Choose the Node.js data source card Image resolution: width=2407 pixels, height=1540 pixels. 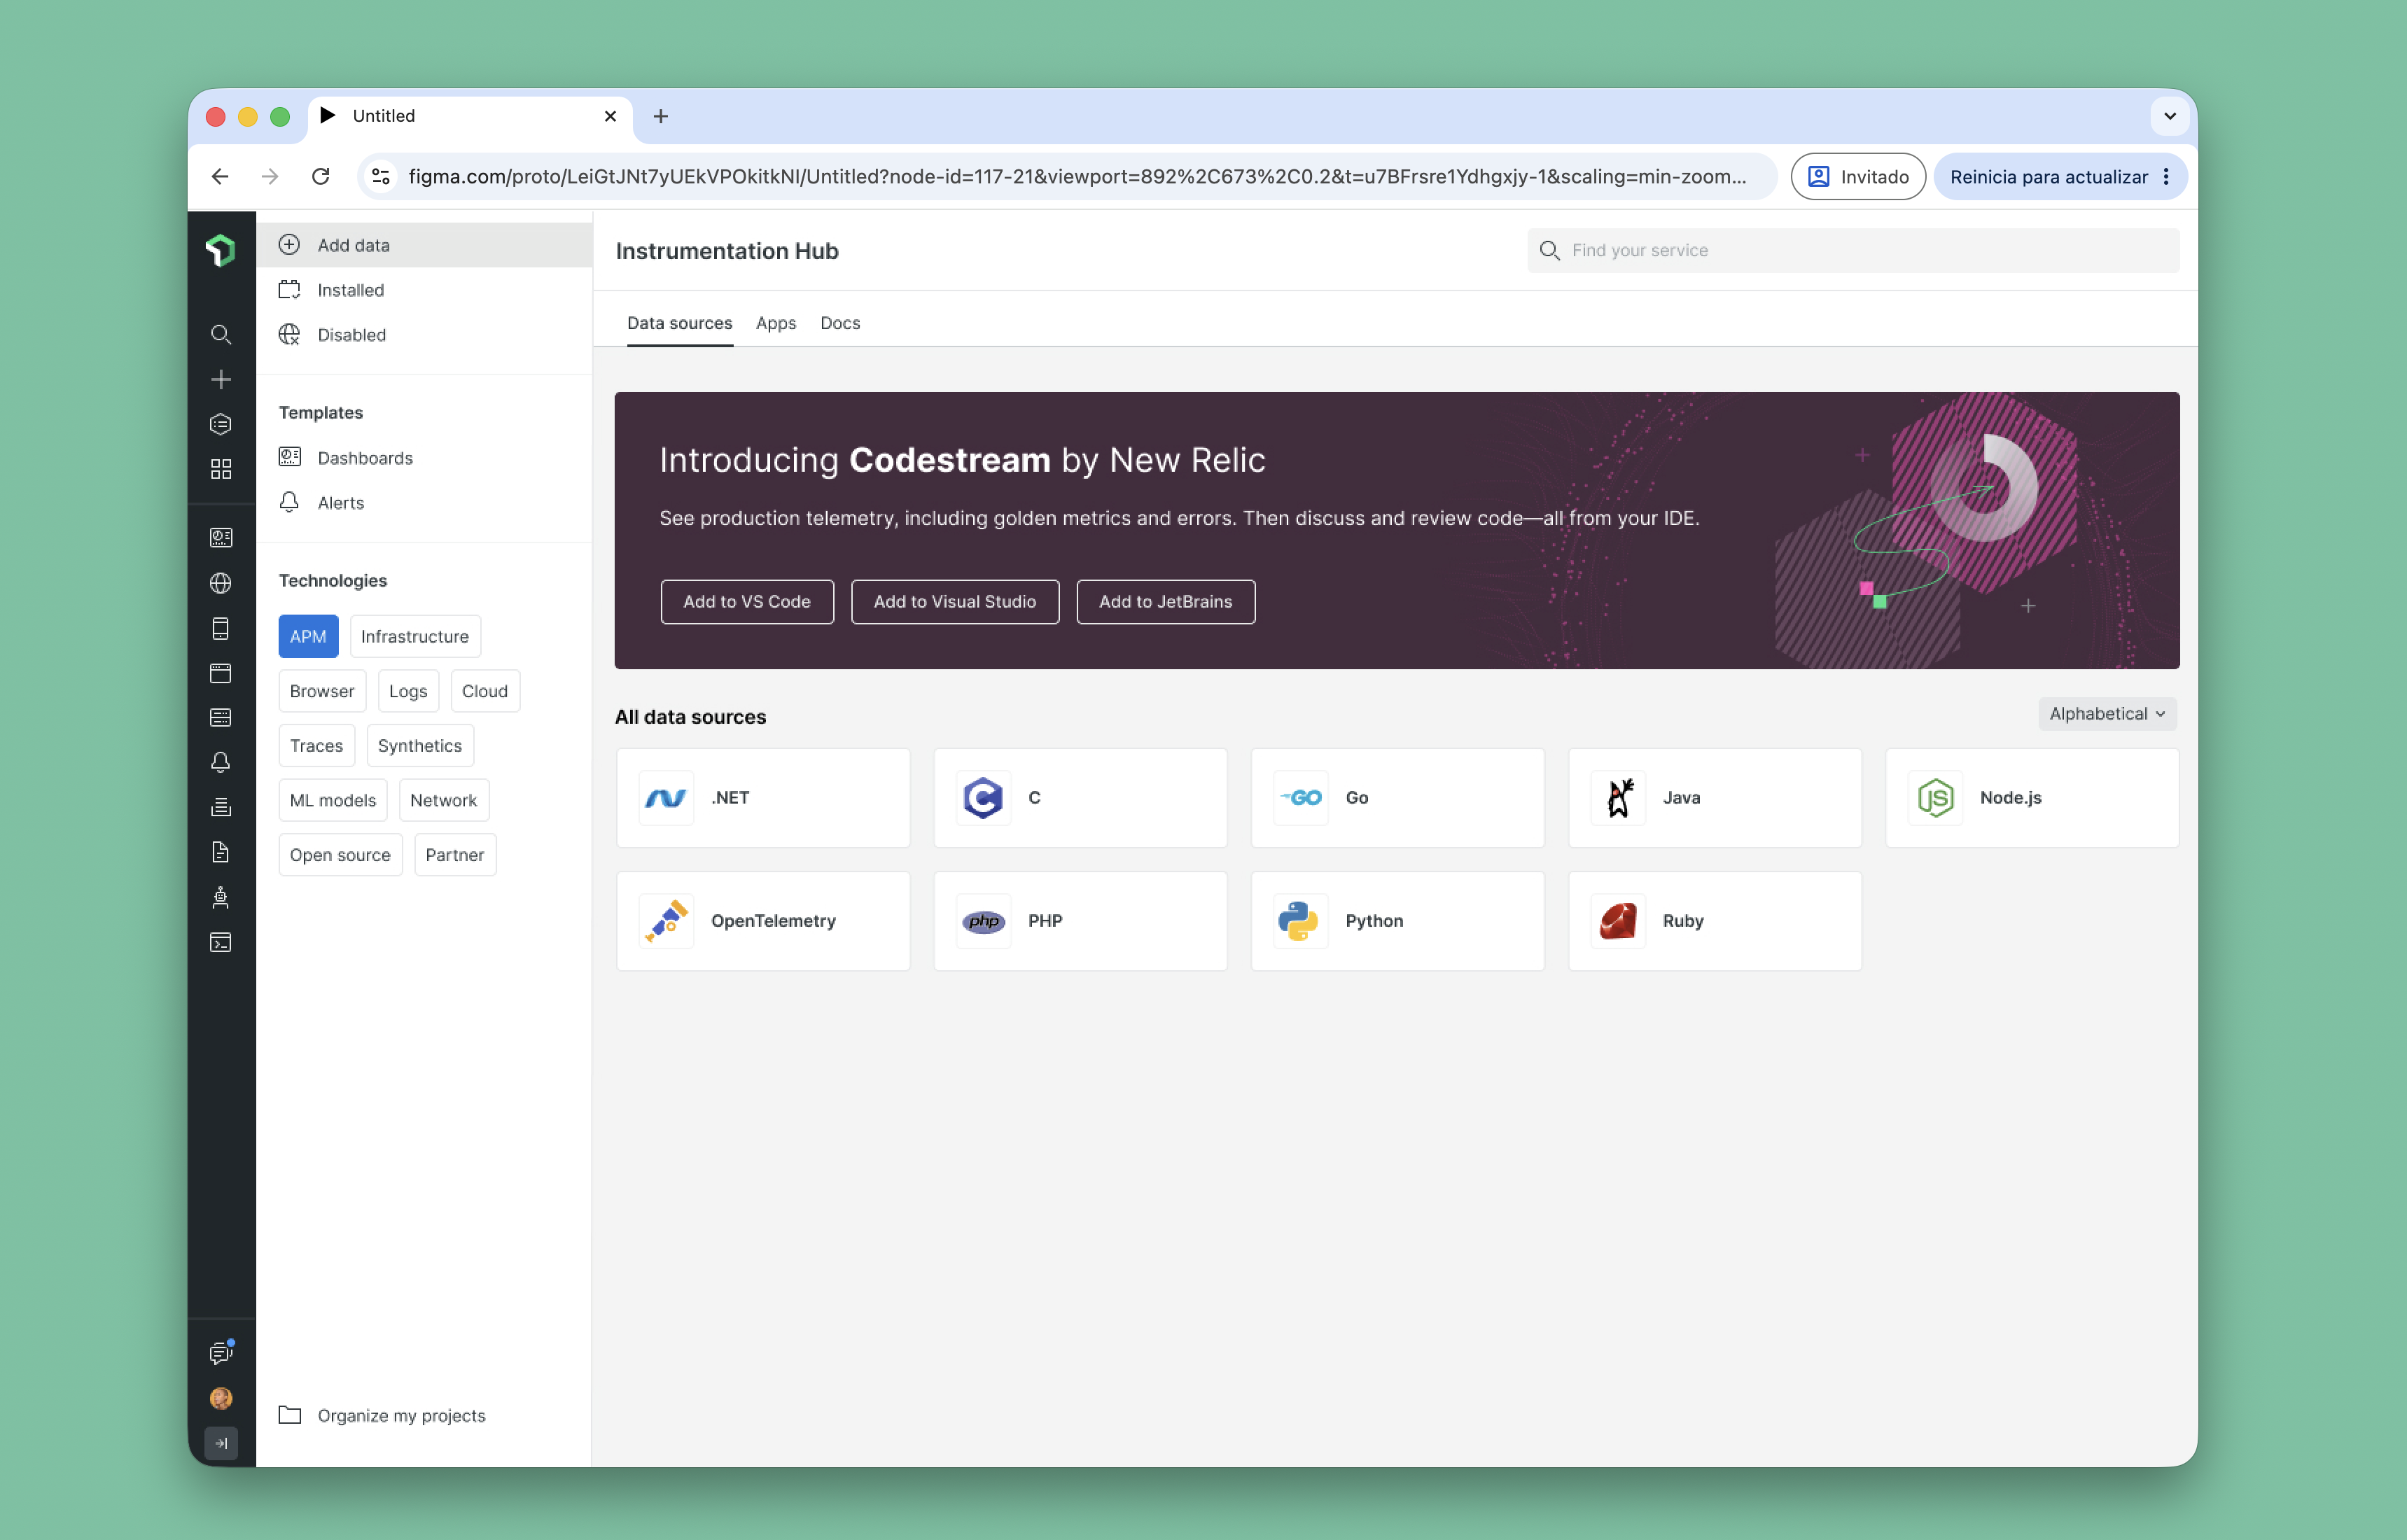[2031, 798]
